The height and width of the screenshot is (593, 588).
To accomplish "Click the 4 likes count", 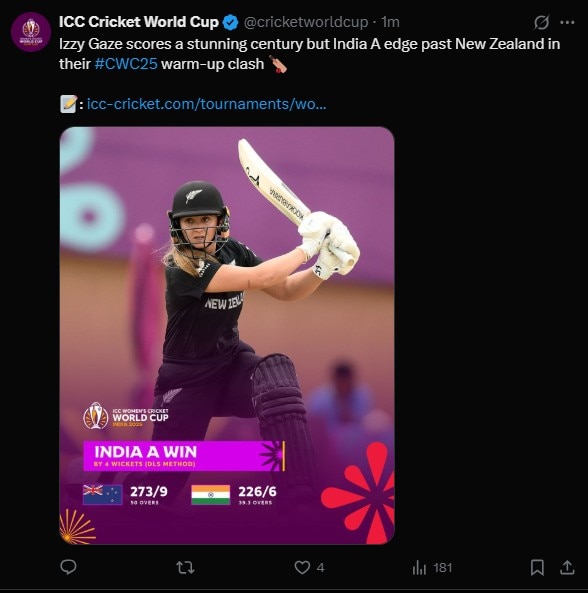I will pos(320,568).
